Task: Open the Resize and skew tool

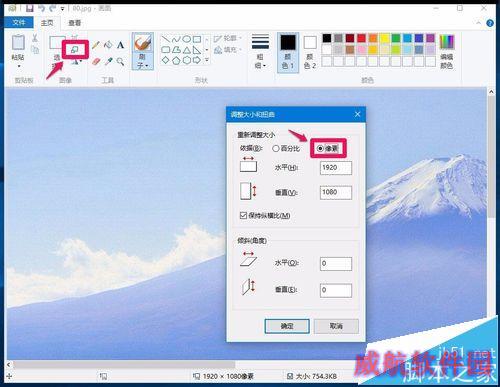Action: 75,50
